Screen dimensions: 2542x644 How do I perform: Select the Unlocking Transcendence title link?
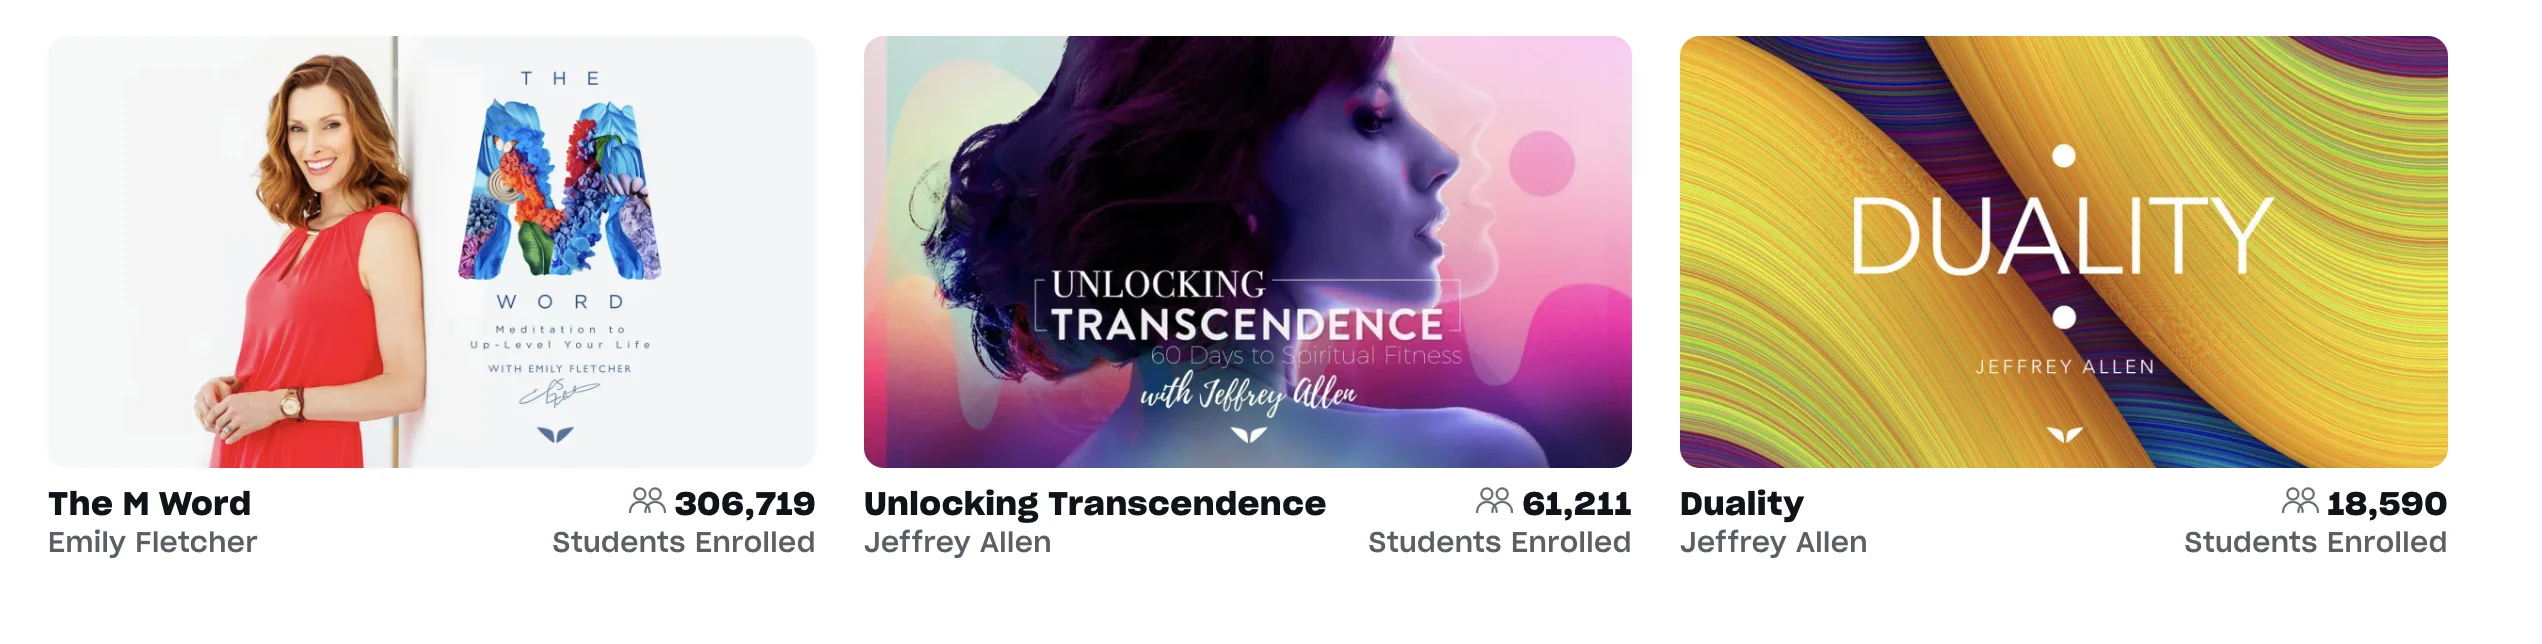pyautogui.click(x=1094, y=503)
